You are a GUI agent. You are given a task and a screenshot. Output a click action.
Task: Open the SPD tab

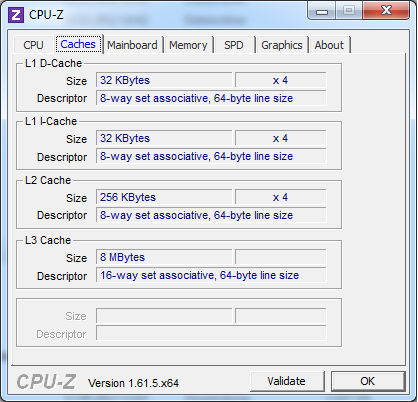pyautogui.click(x=234, y=45)
